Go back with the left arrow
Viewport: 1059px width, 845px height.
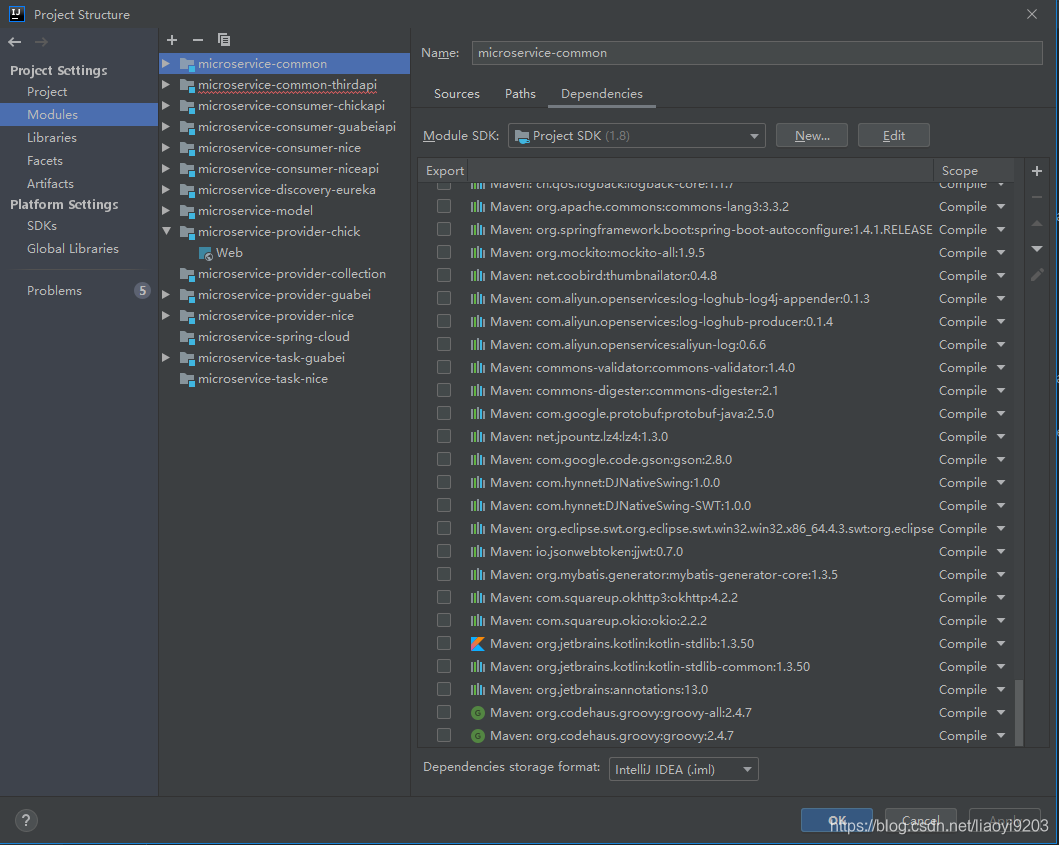[x=15, y=42]
